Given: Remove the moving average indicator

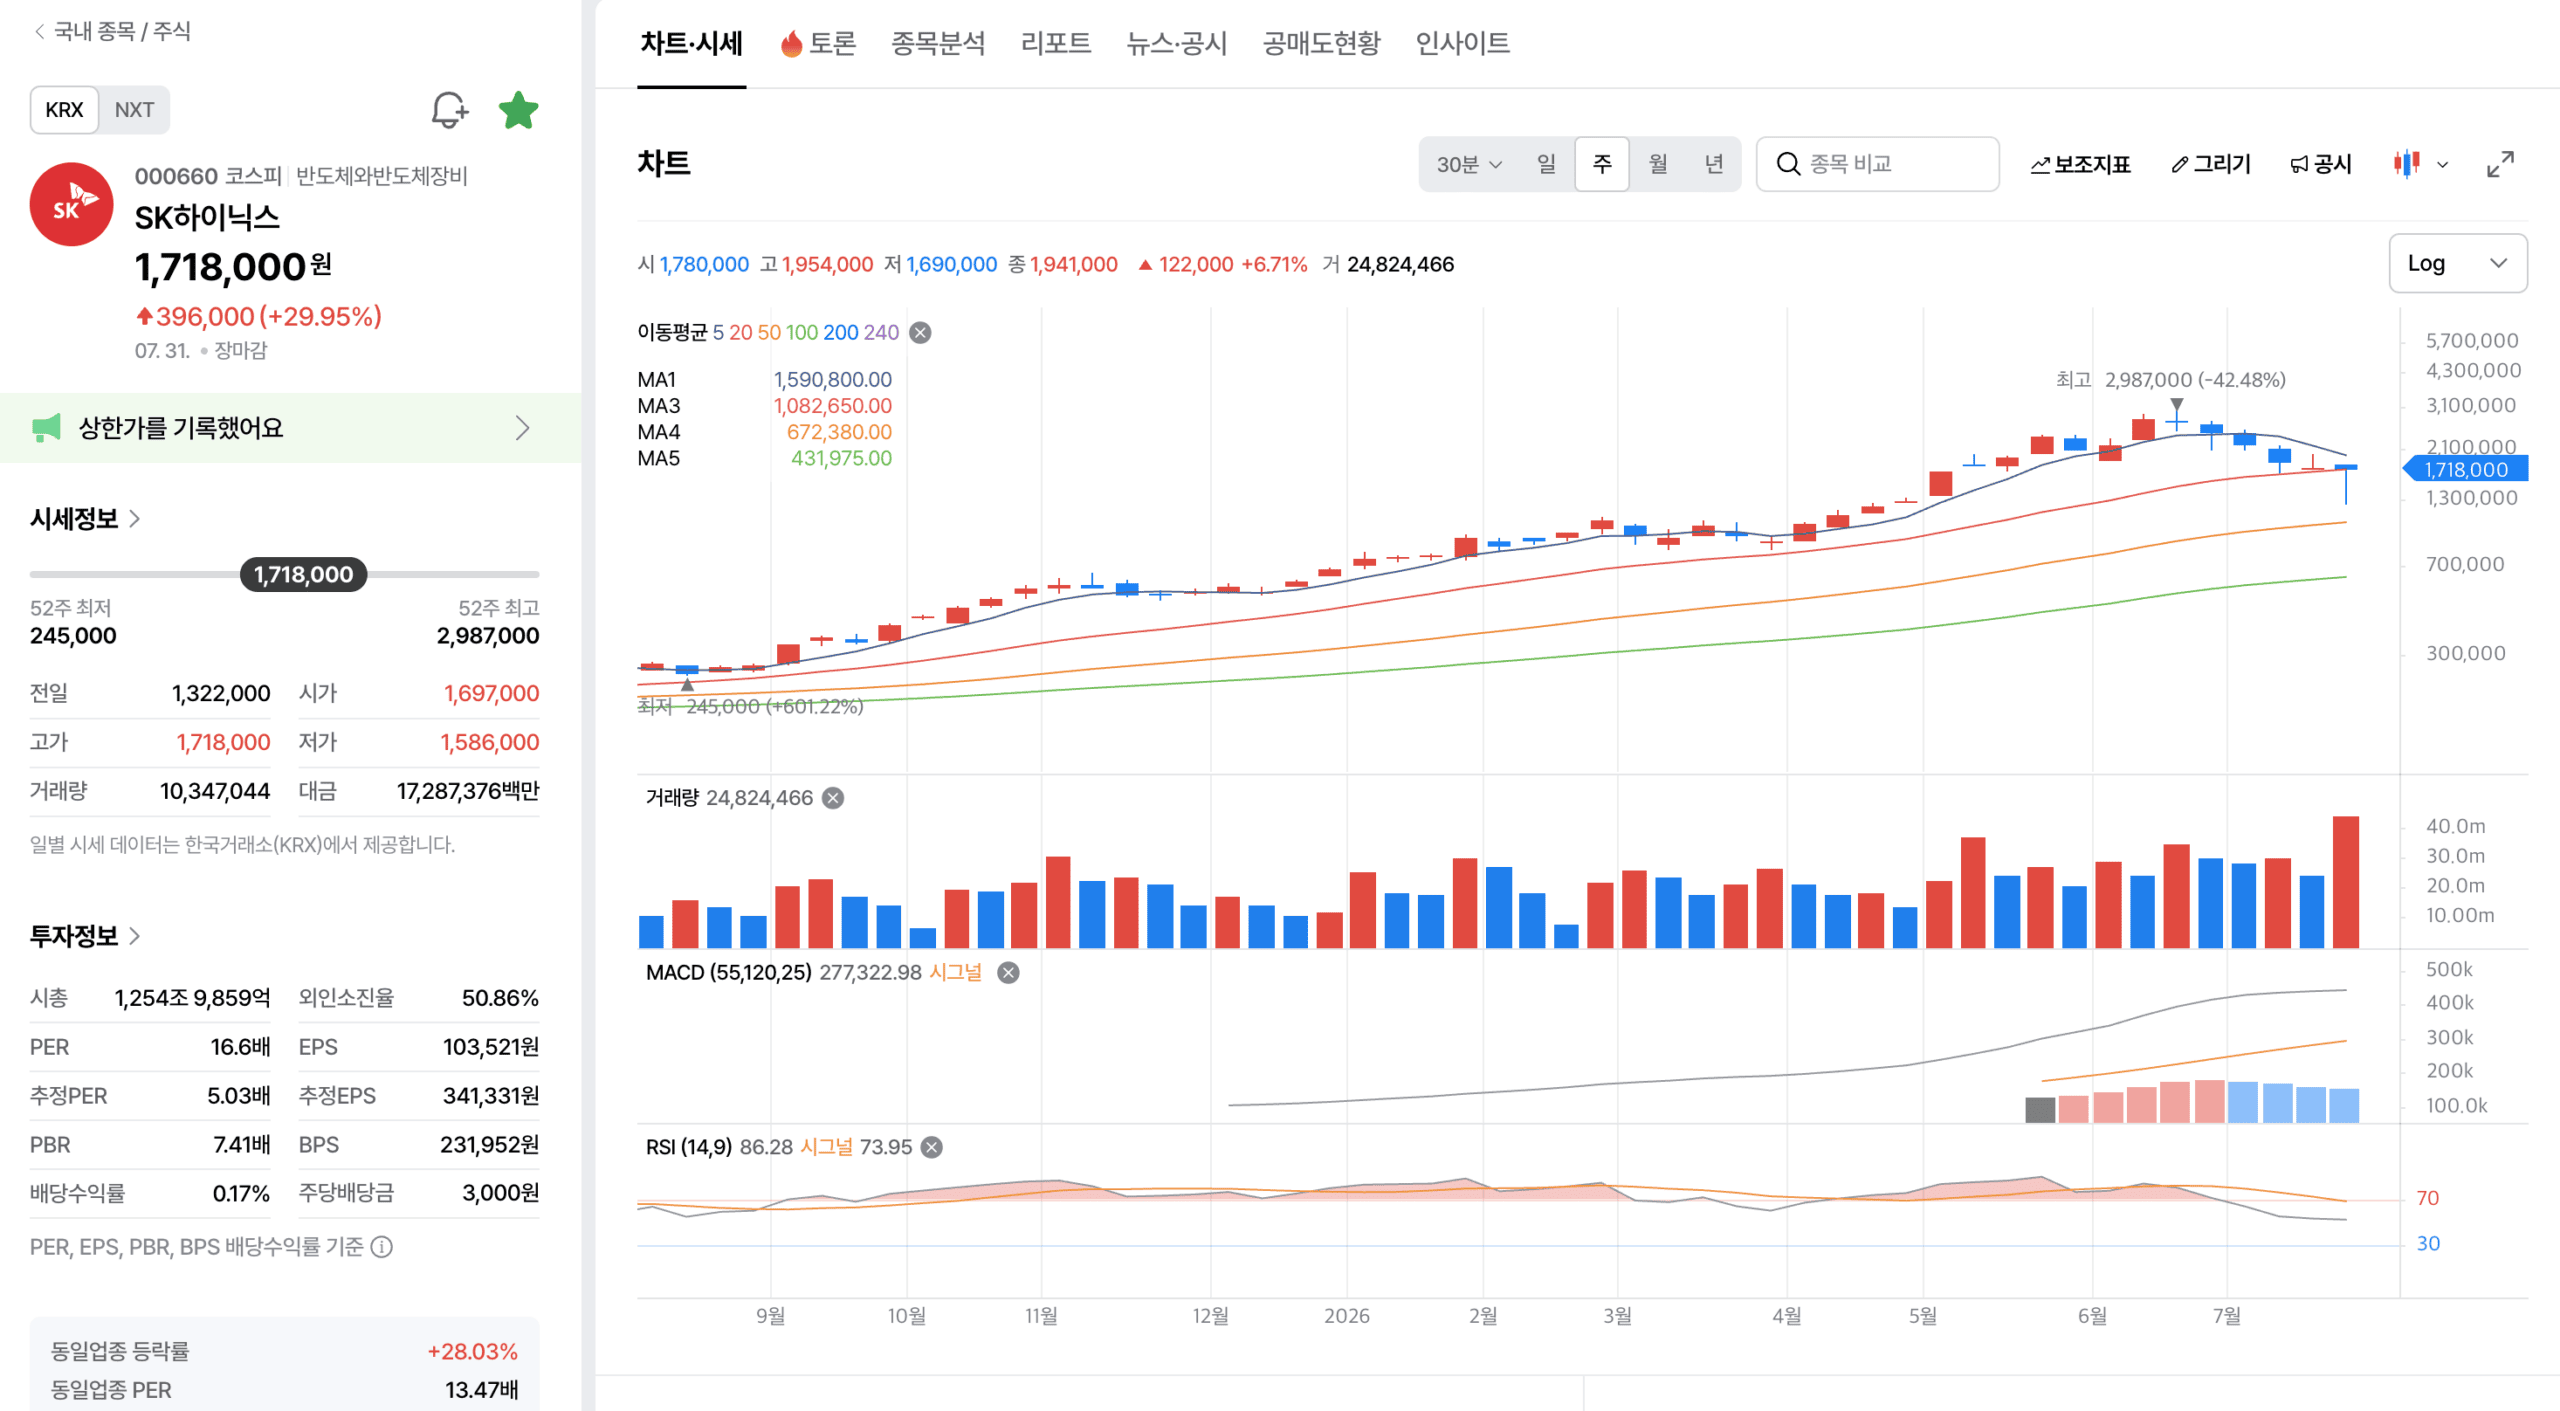Looking at the screenshot, I should coord(920,333).
